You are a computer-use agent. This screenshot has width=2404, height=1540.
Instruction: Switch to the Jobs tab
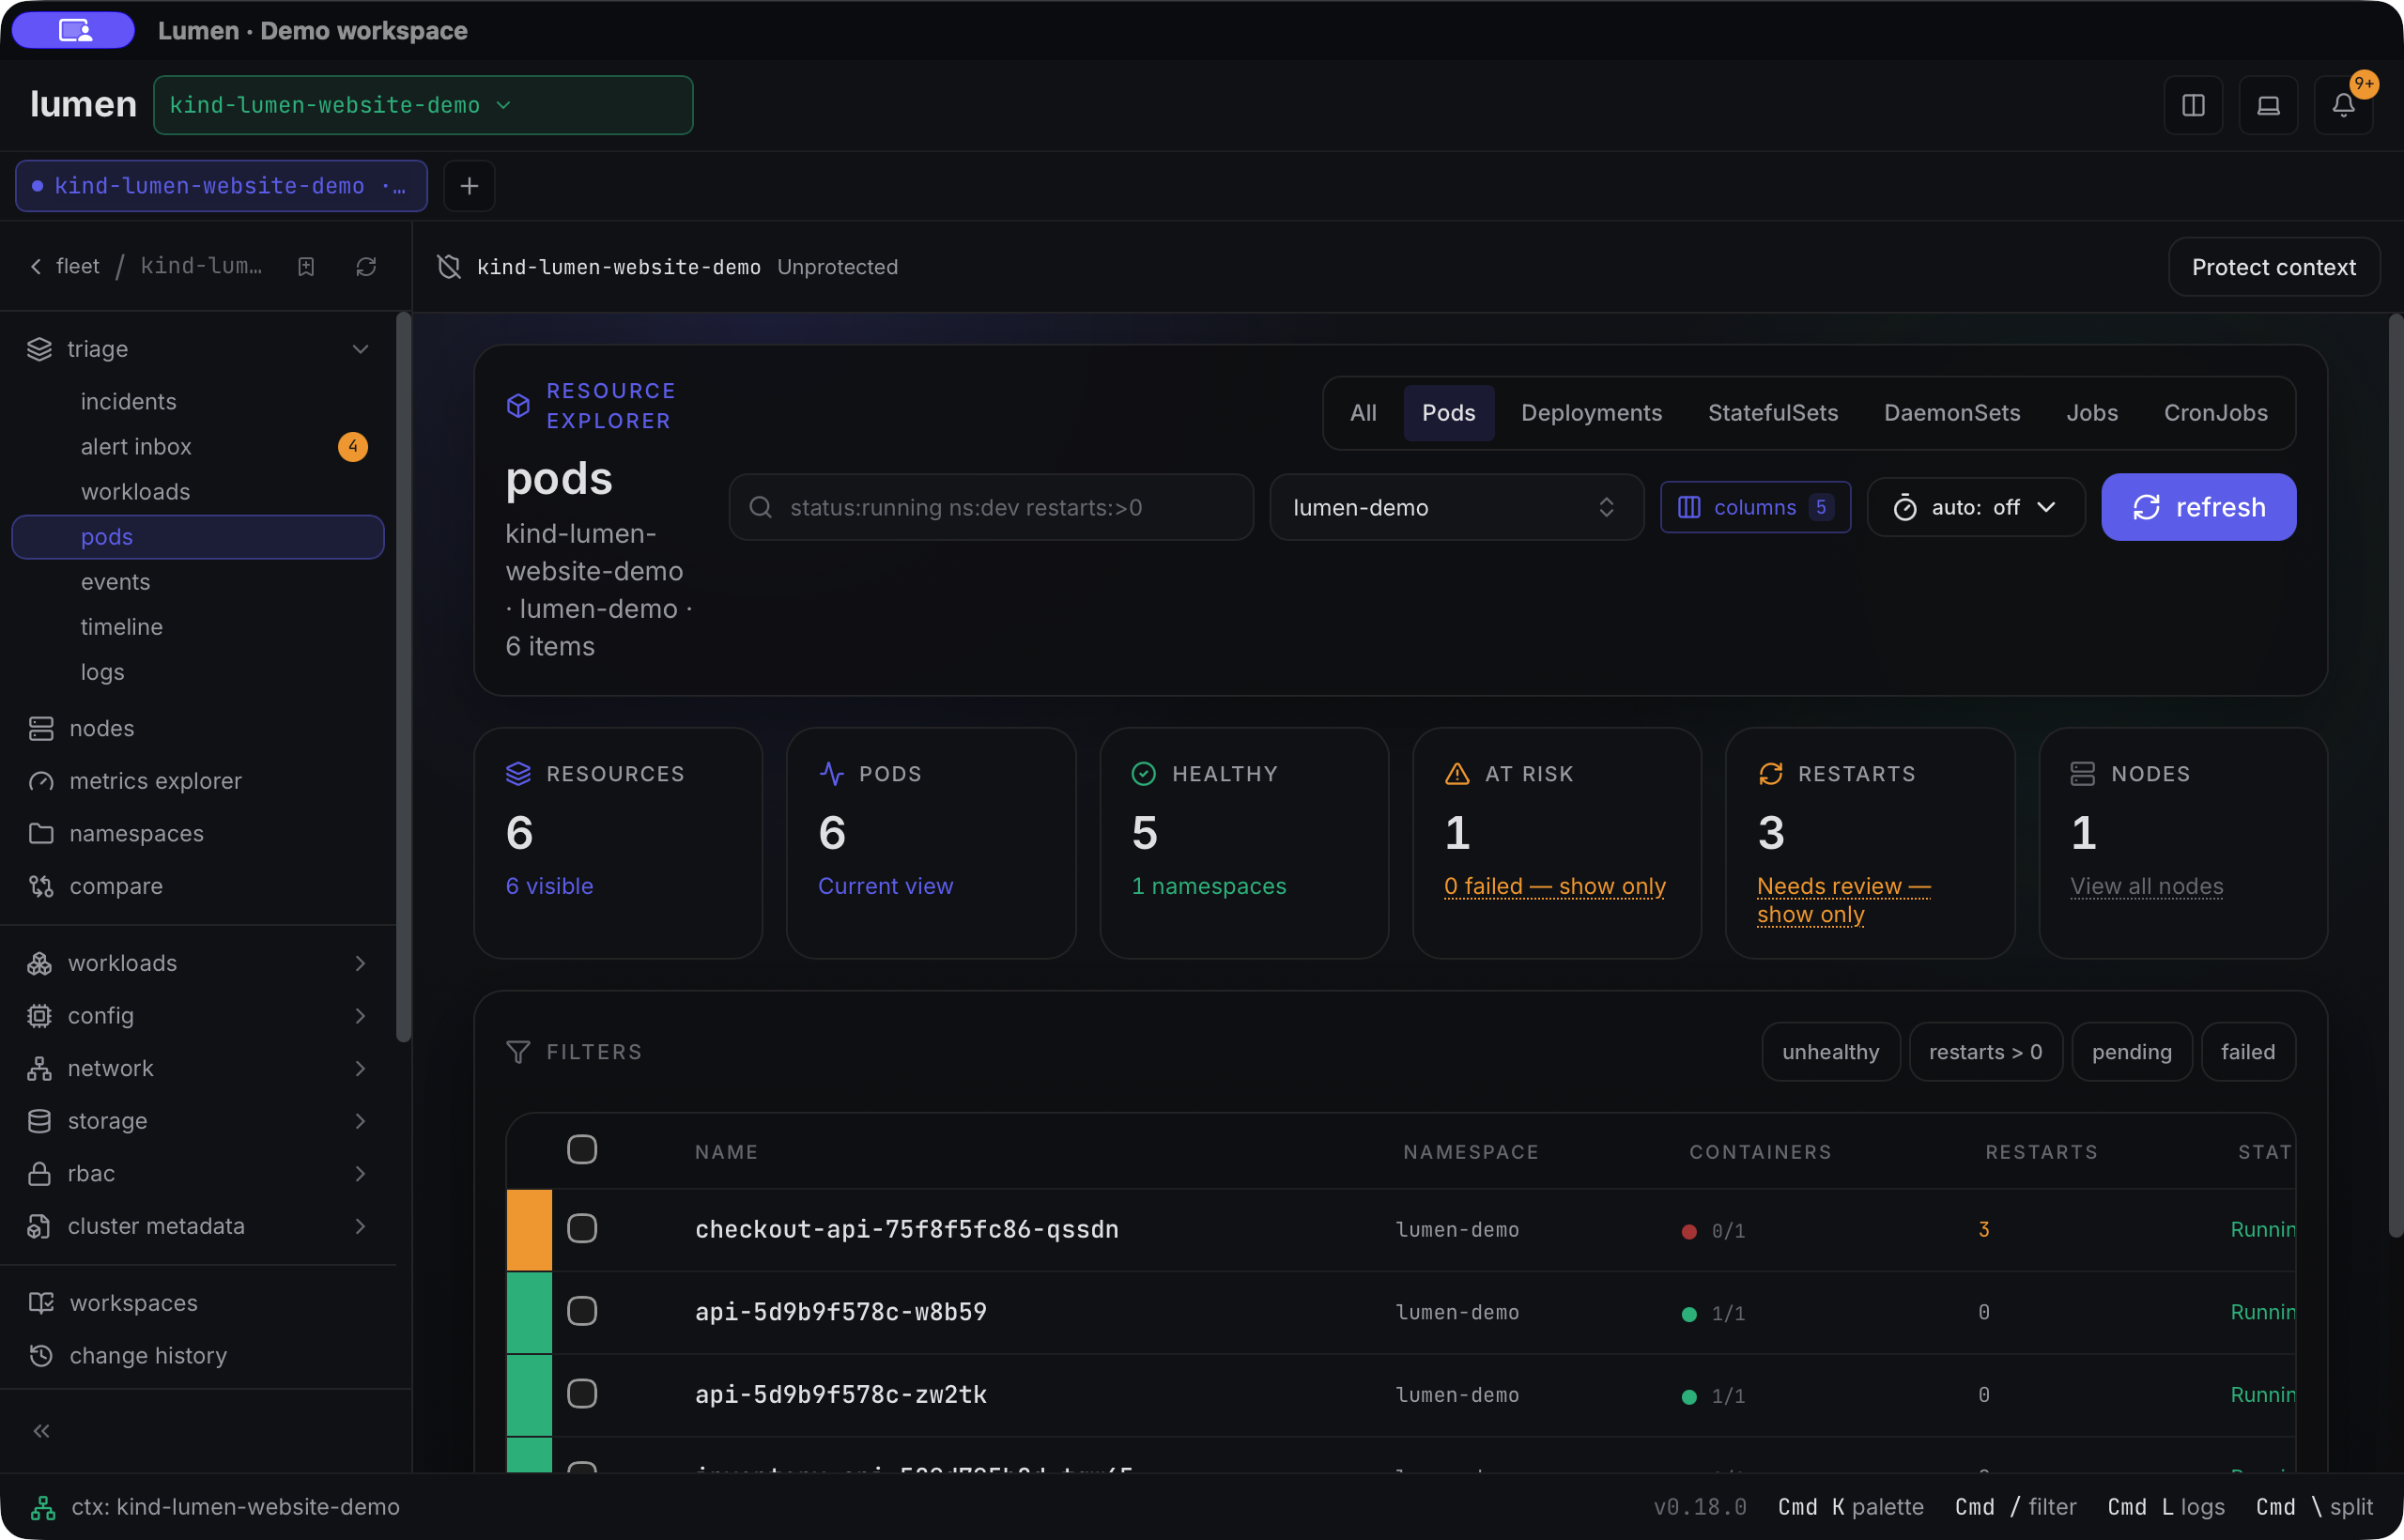point(2092,413)
